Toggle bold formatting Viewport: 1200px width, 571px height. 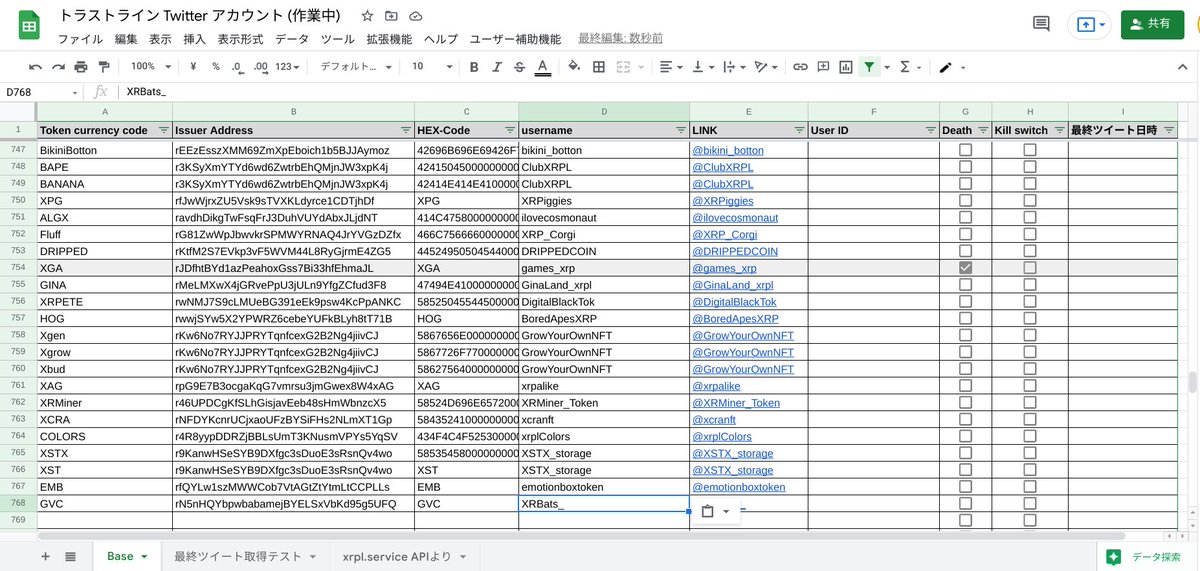(474, 67)
